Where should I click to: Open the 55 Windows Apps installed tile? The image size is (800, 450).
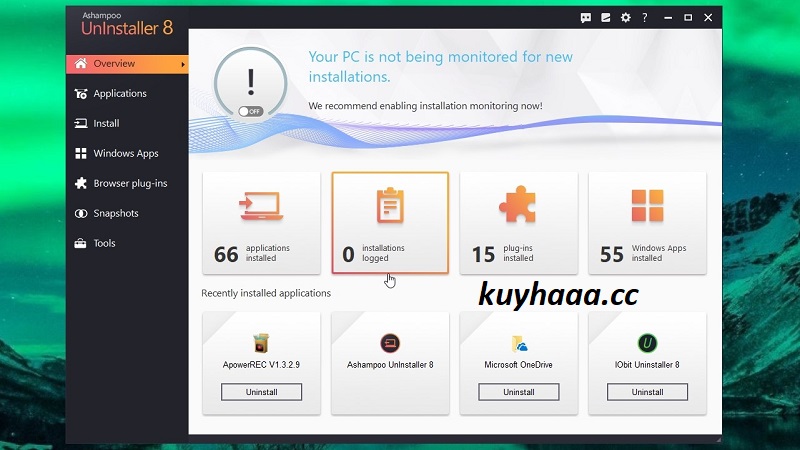pos(647,223)
